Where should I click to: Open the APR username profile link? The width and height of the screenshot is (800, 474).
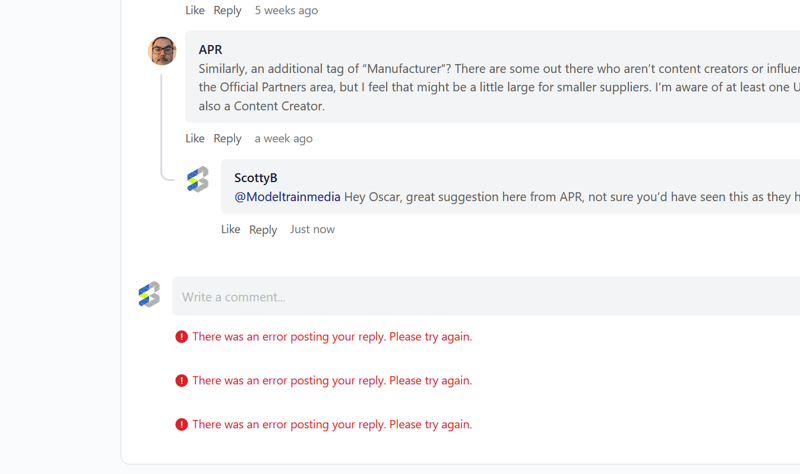[x=210, y=49]
